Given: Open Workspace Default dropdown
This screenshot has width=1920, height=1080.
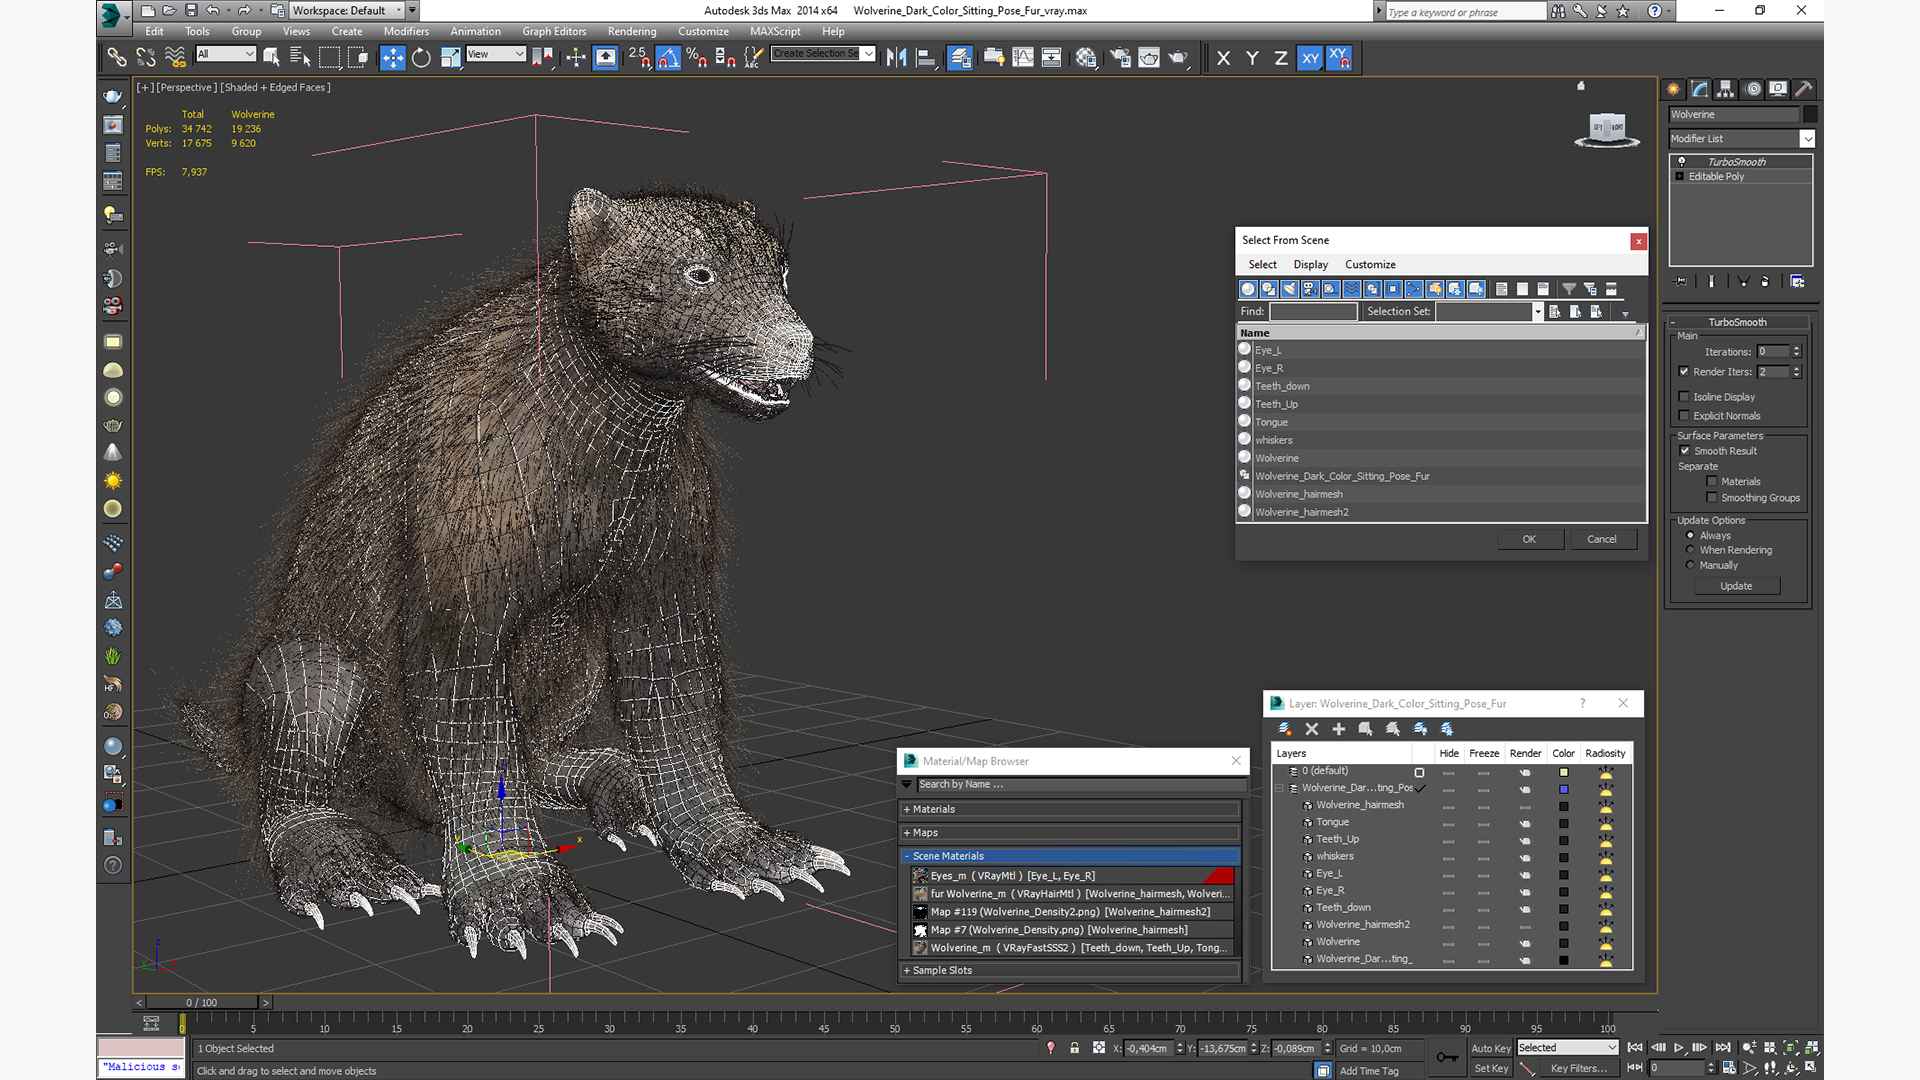Looking at the screenshot, I should [346, 11].
